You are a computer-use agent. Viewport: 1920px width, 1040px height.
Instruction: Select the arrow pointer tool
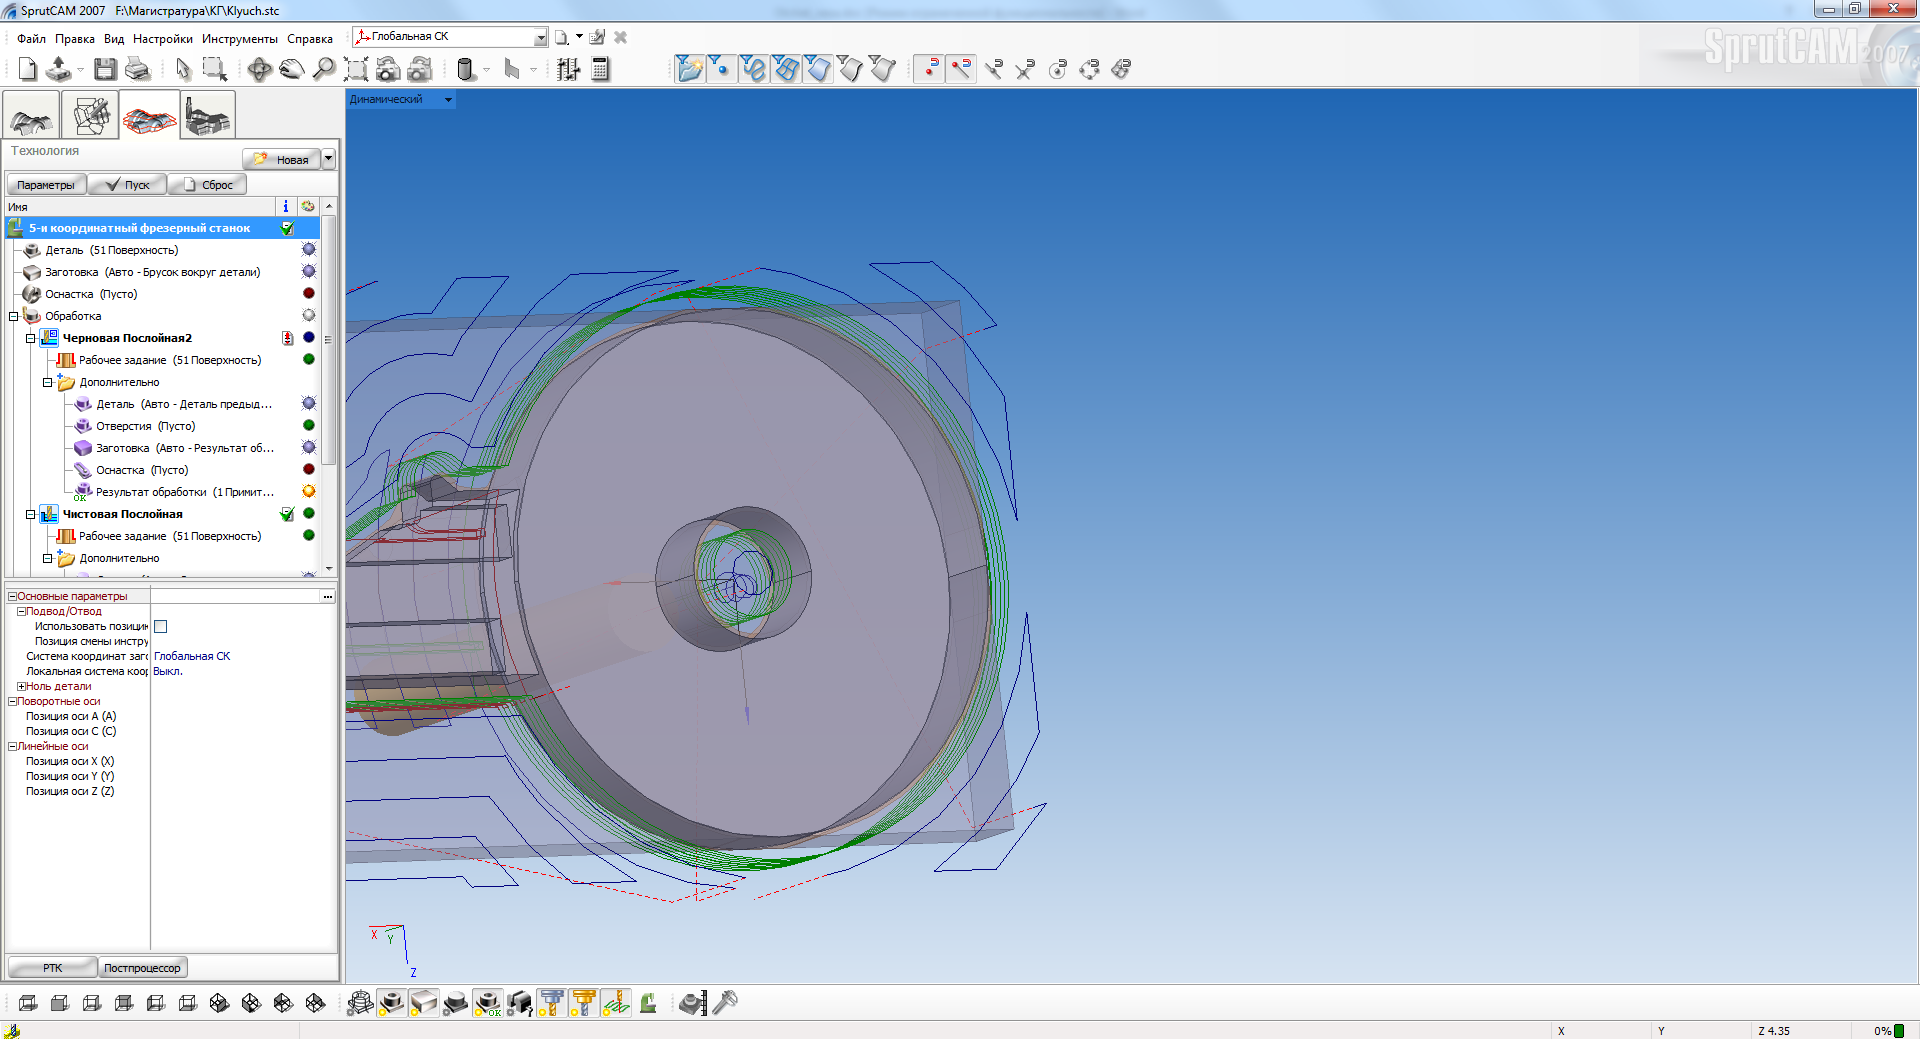[183, 69]
